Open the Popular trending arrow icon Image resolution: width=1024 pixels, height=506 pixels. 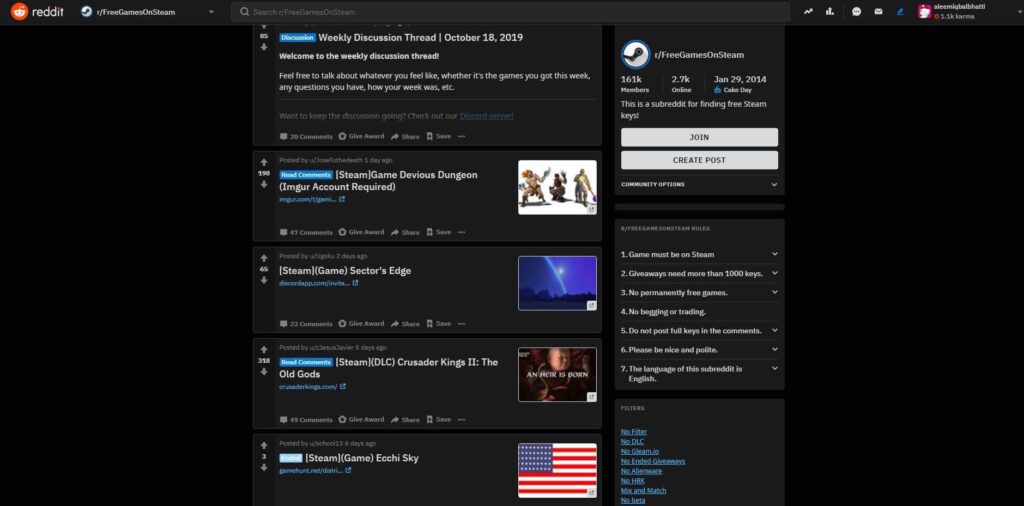(x=808, y=12)
